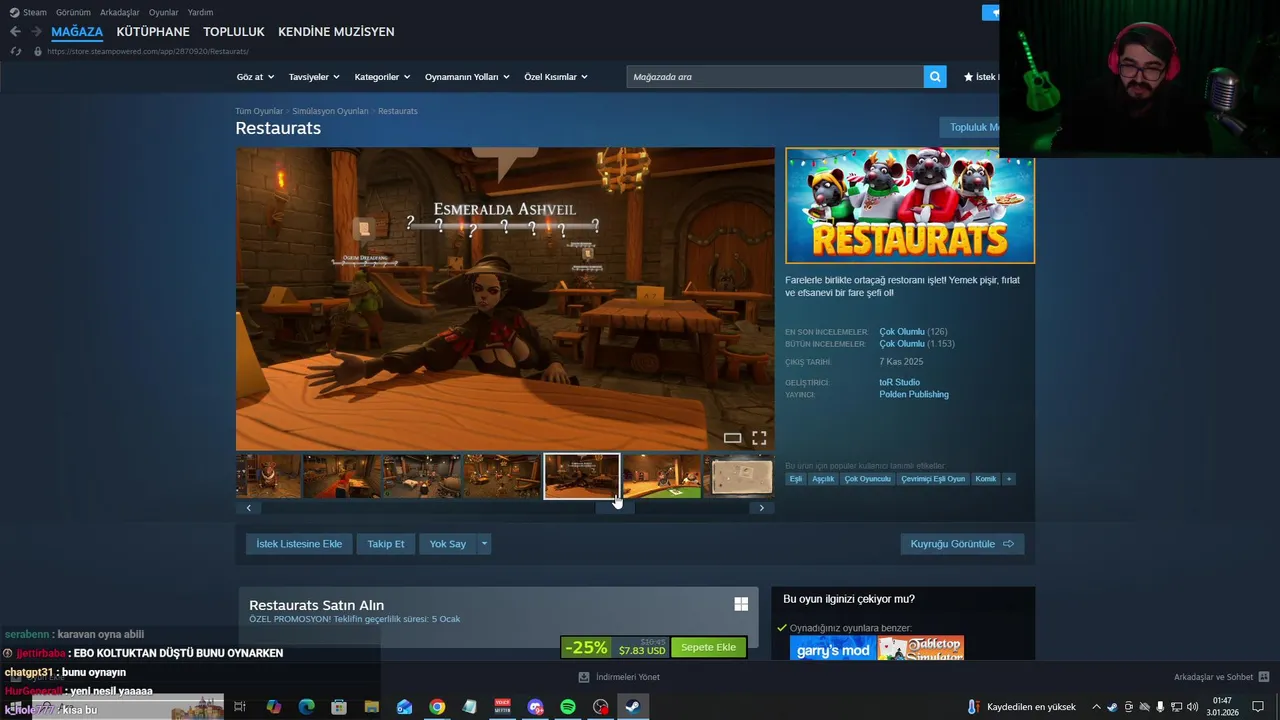Click the Çevrimiçi Eşli Oyun tag
This screenshot has width=1280, height=720.
933,479
